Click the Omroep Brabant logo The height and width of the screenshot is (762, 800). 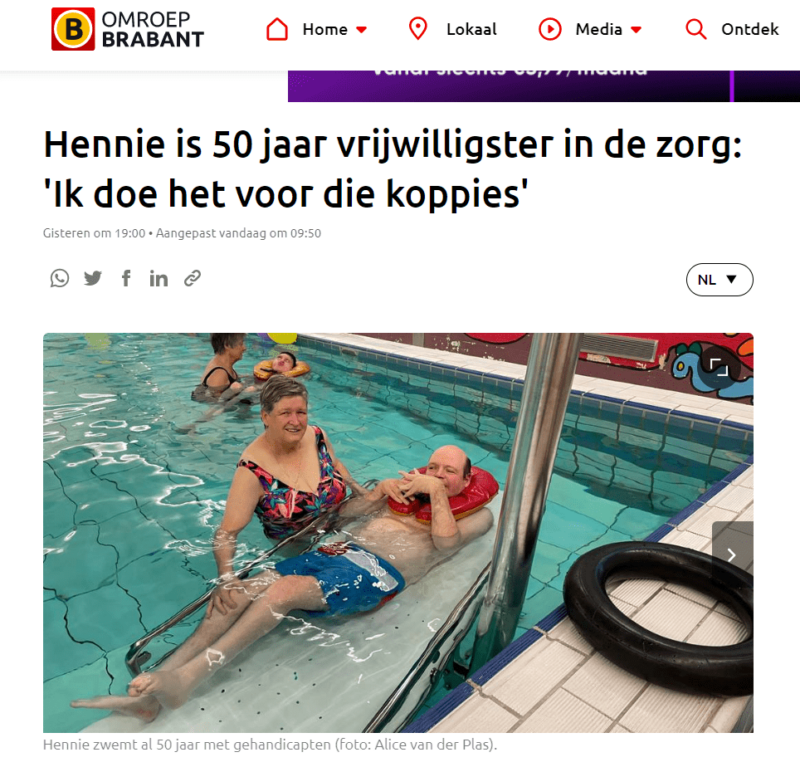click(128, 29)
